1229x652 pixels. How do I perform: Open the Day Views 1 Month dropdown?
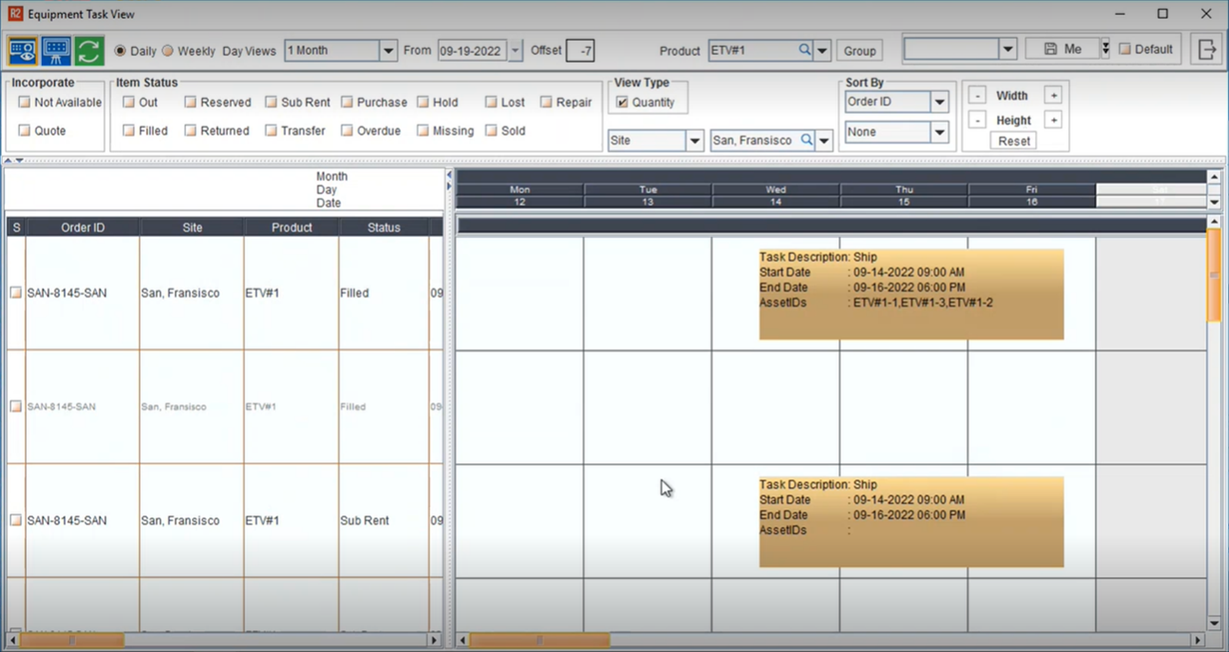tap(388, 51)
